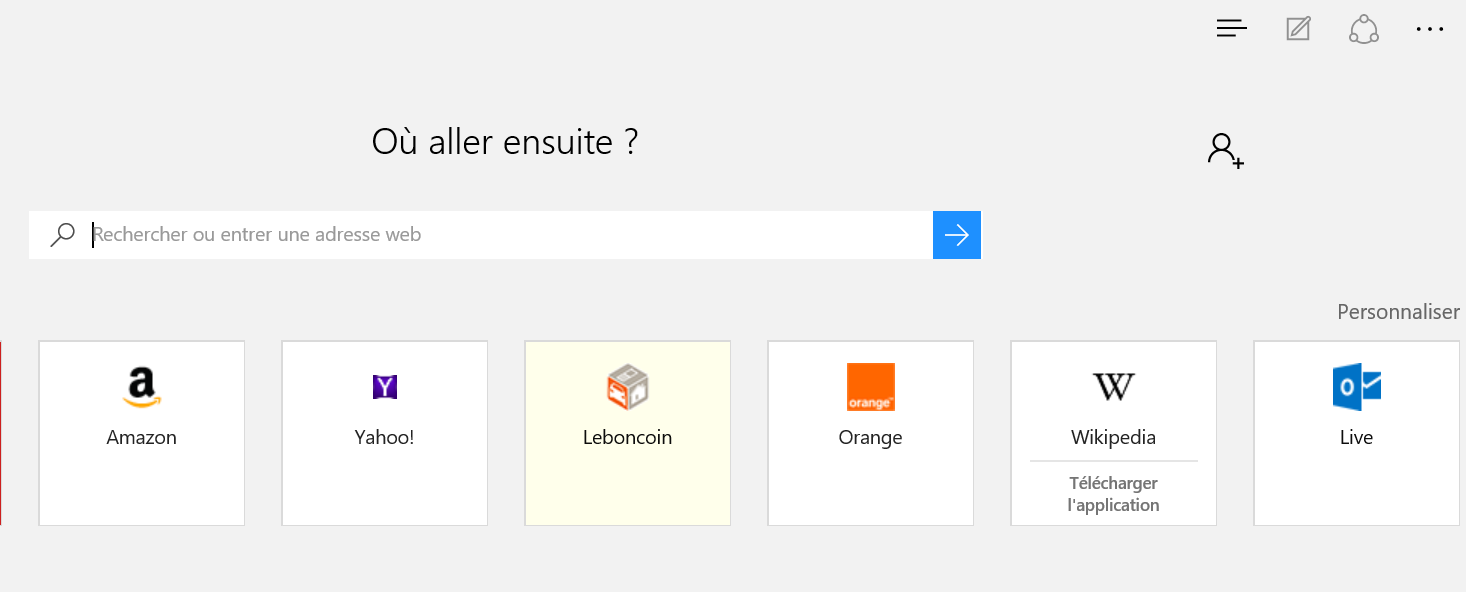This screenshot has height=592, width=1466.
Task: Click the 'Amazon' tile label text
Action: (142, 438)
